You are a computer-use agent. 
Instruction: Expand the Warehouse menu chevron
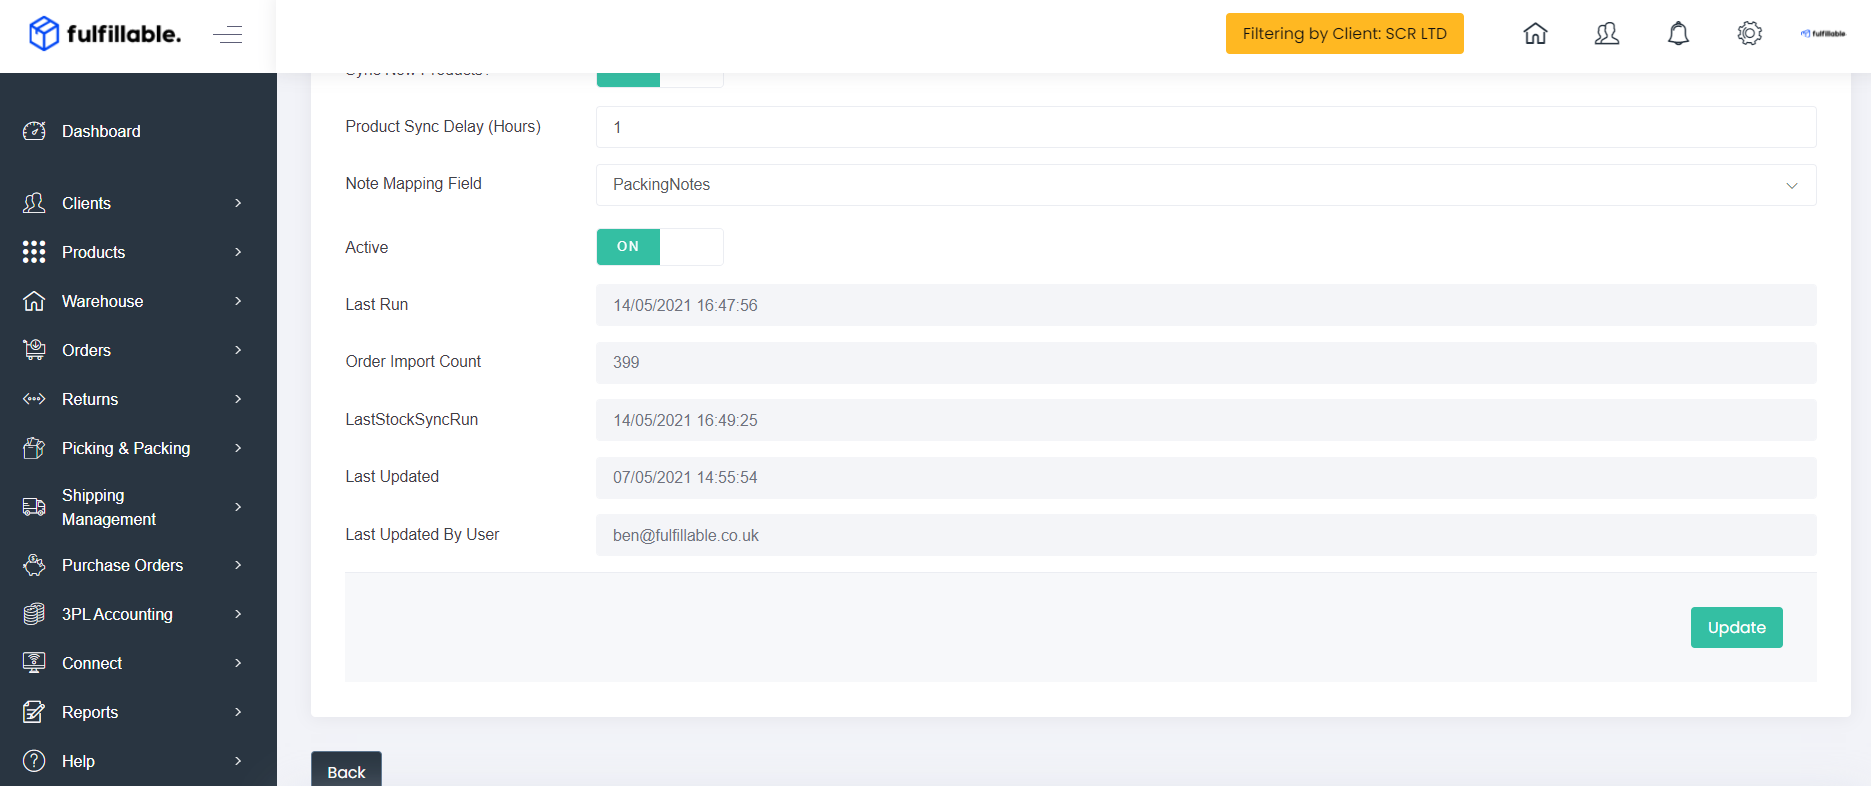(238, 301)
